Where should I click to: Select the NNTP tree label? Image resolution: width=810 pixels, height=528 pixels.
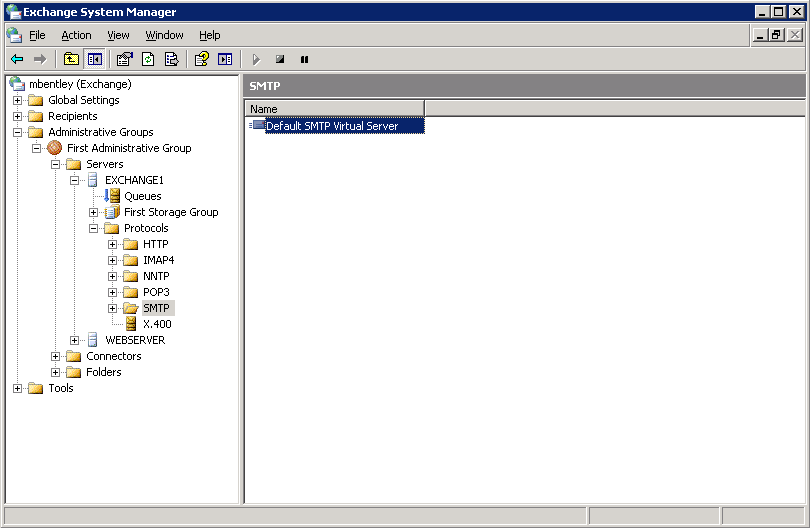[156, 276]
